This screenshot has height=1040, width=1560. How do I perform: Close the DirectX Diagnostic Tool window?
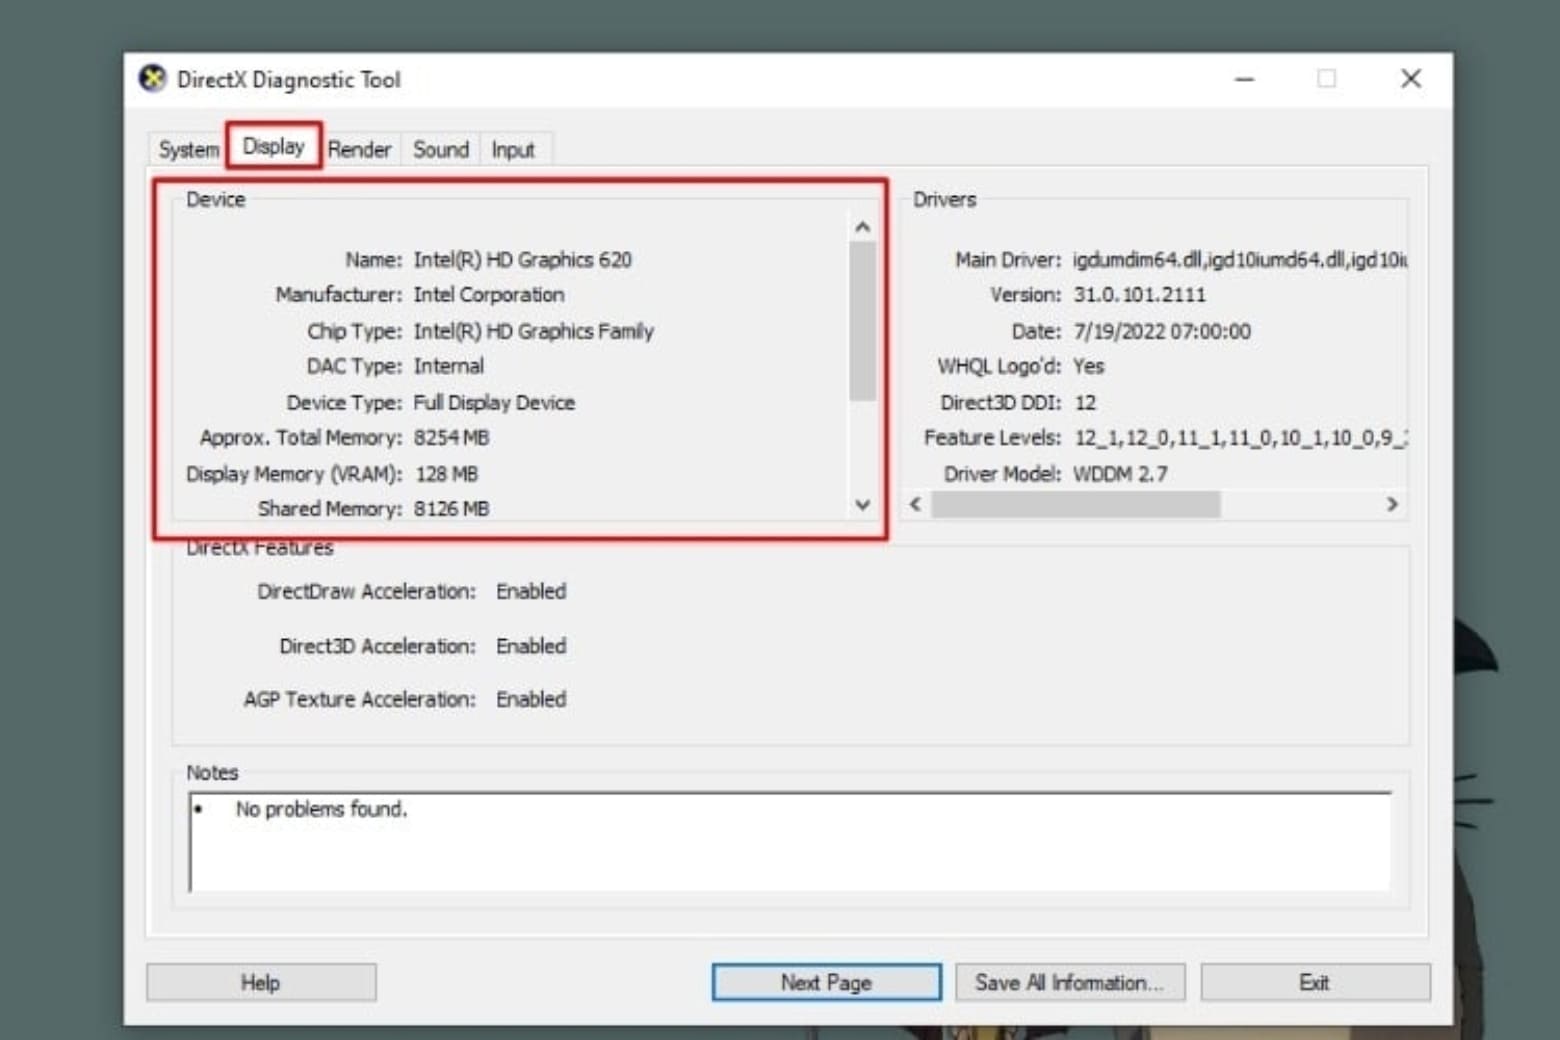click(1410, 79)
